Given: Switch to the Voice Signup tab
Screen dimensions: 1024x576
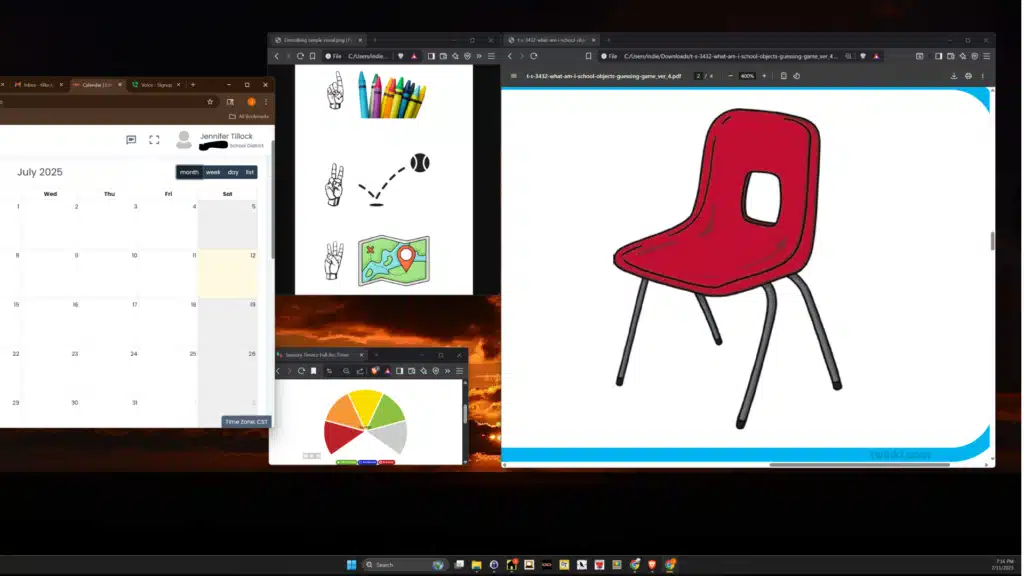Looking at the screenshot, I should point(153,85).
